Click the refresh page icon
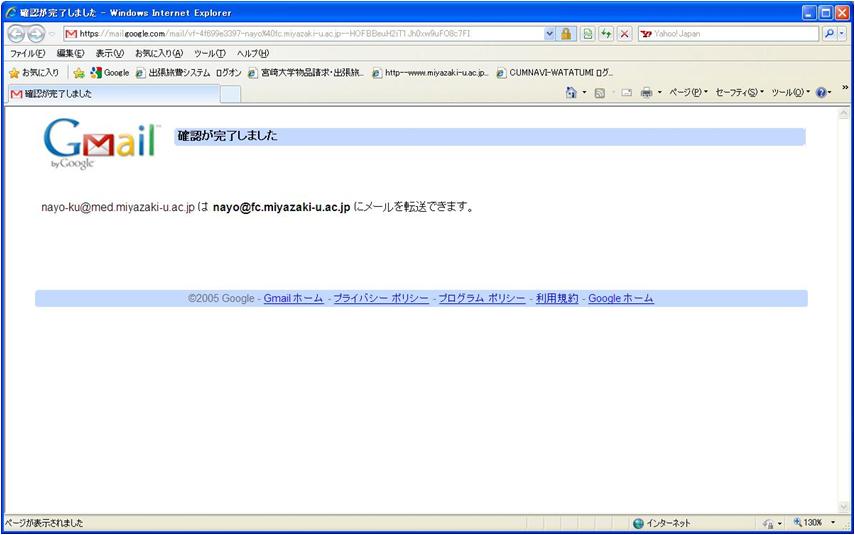The height and width of the screenshot is (535, 855). pyautogui.click(x=606, y=33)
